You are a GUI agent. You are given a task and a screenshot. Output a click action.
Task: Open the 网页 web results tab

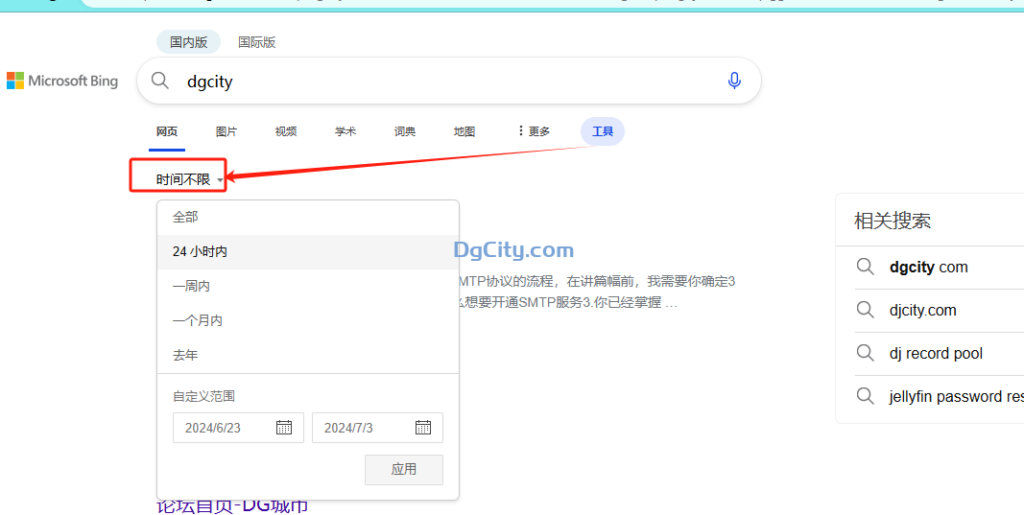coord(167,131)
